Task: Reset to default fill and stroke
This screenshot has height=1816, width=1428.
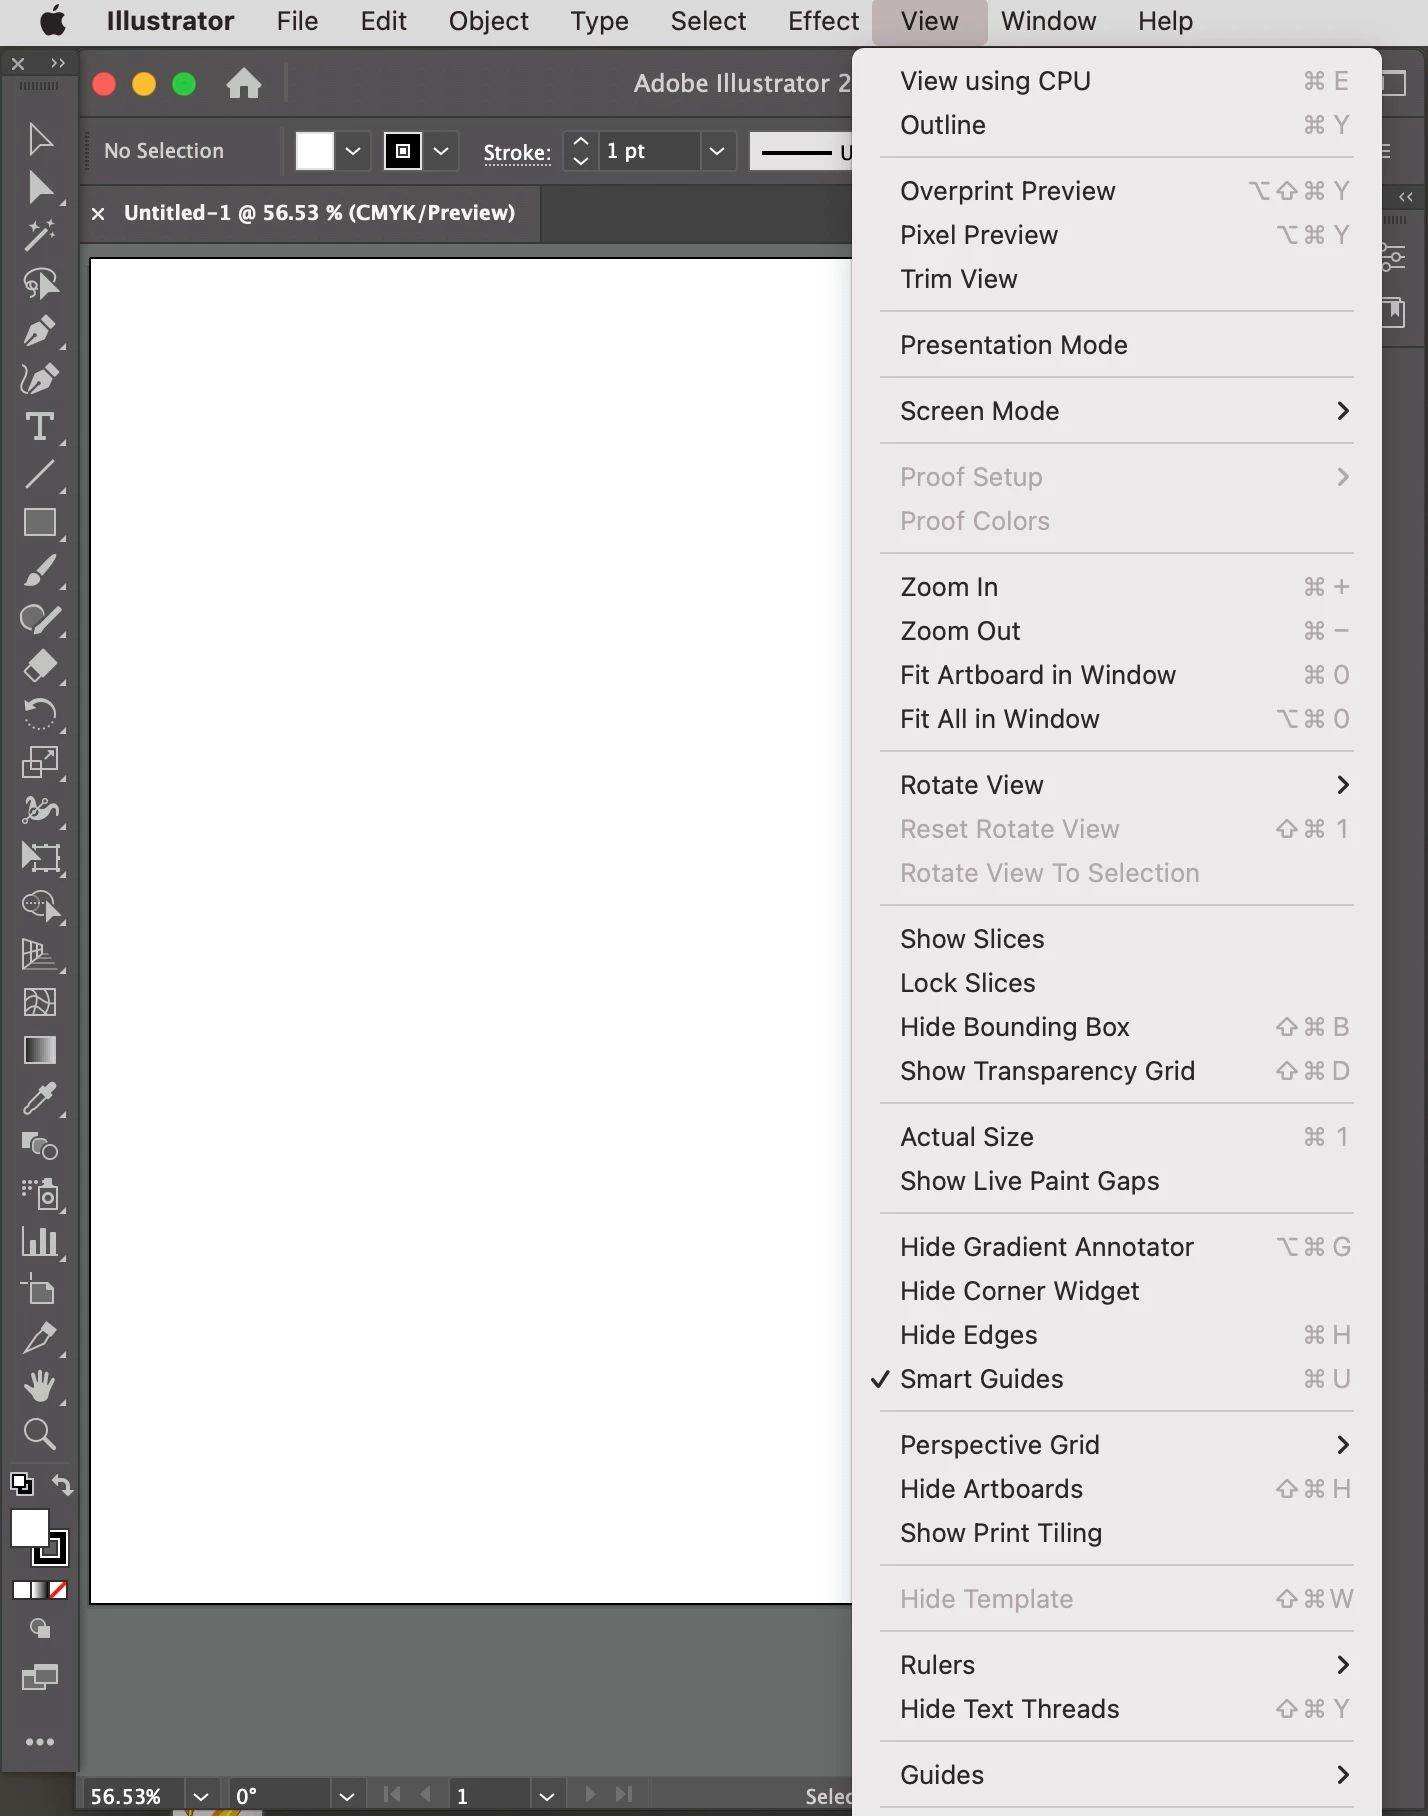Action: [21, 1485]
